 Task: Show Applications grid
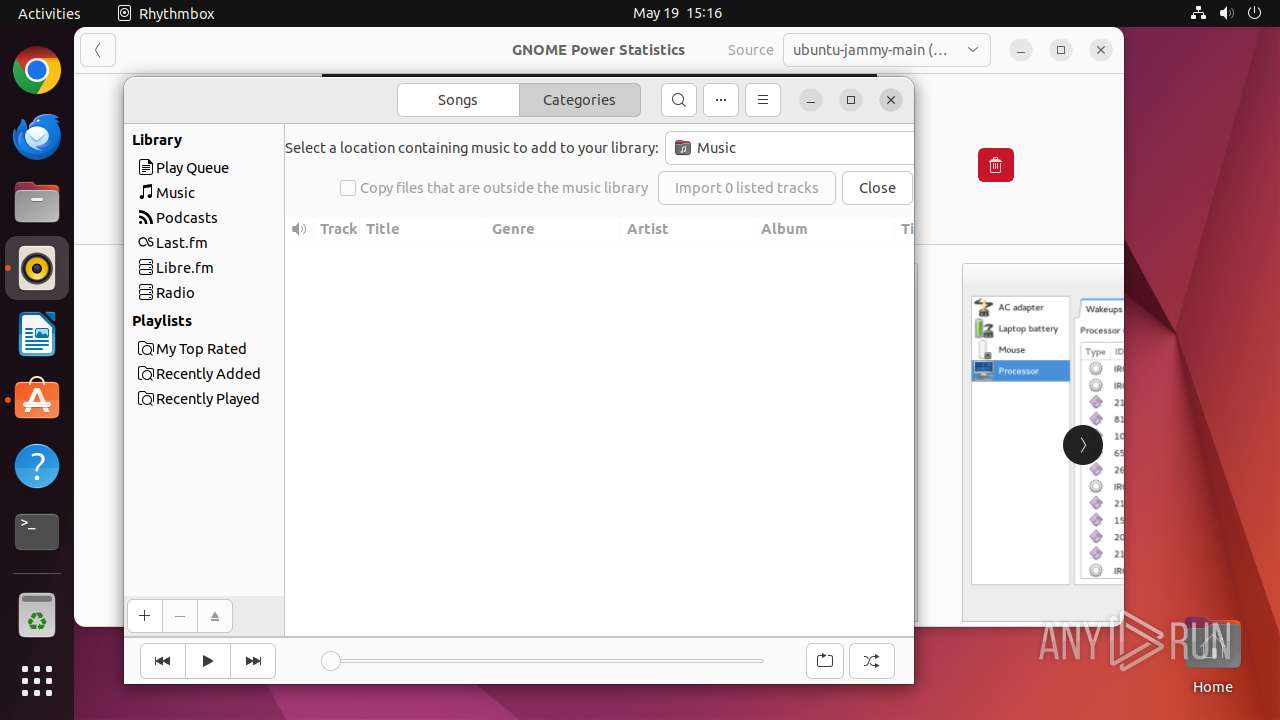(x=37, y=681)
